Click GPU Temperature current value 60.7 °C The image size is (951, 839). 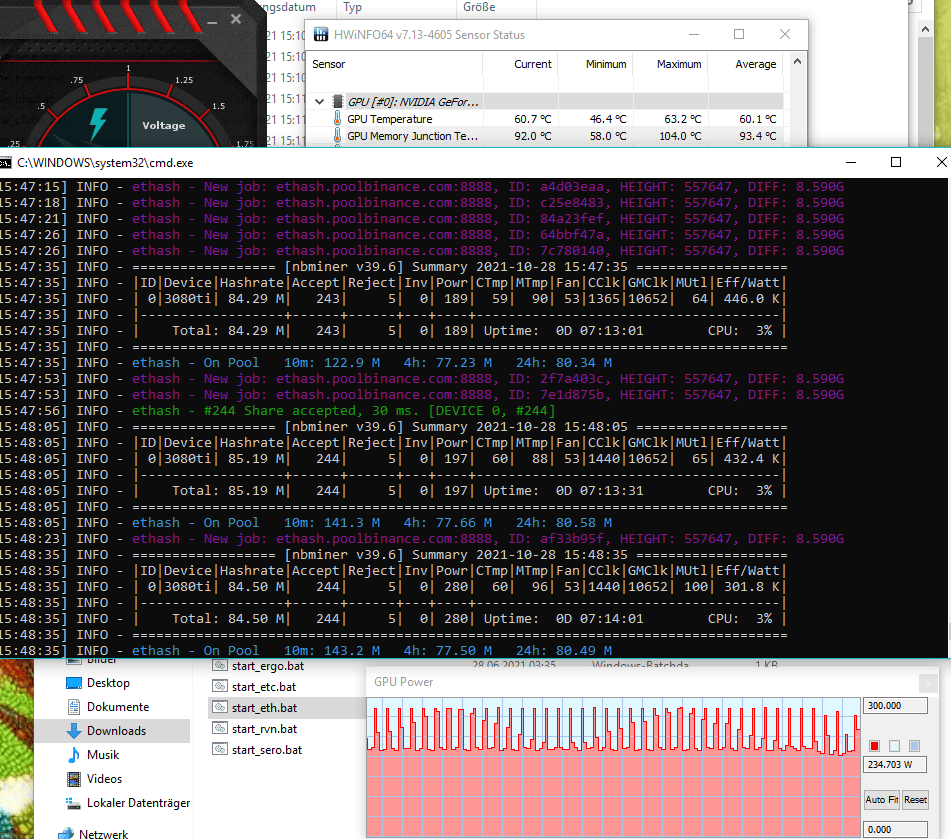pos(533,119)
